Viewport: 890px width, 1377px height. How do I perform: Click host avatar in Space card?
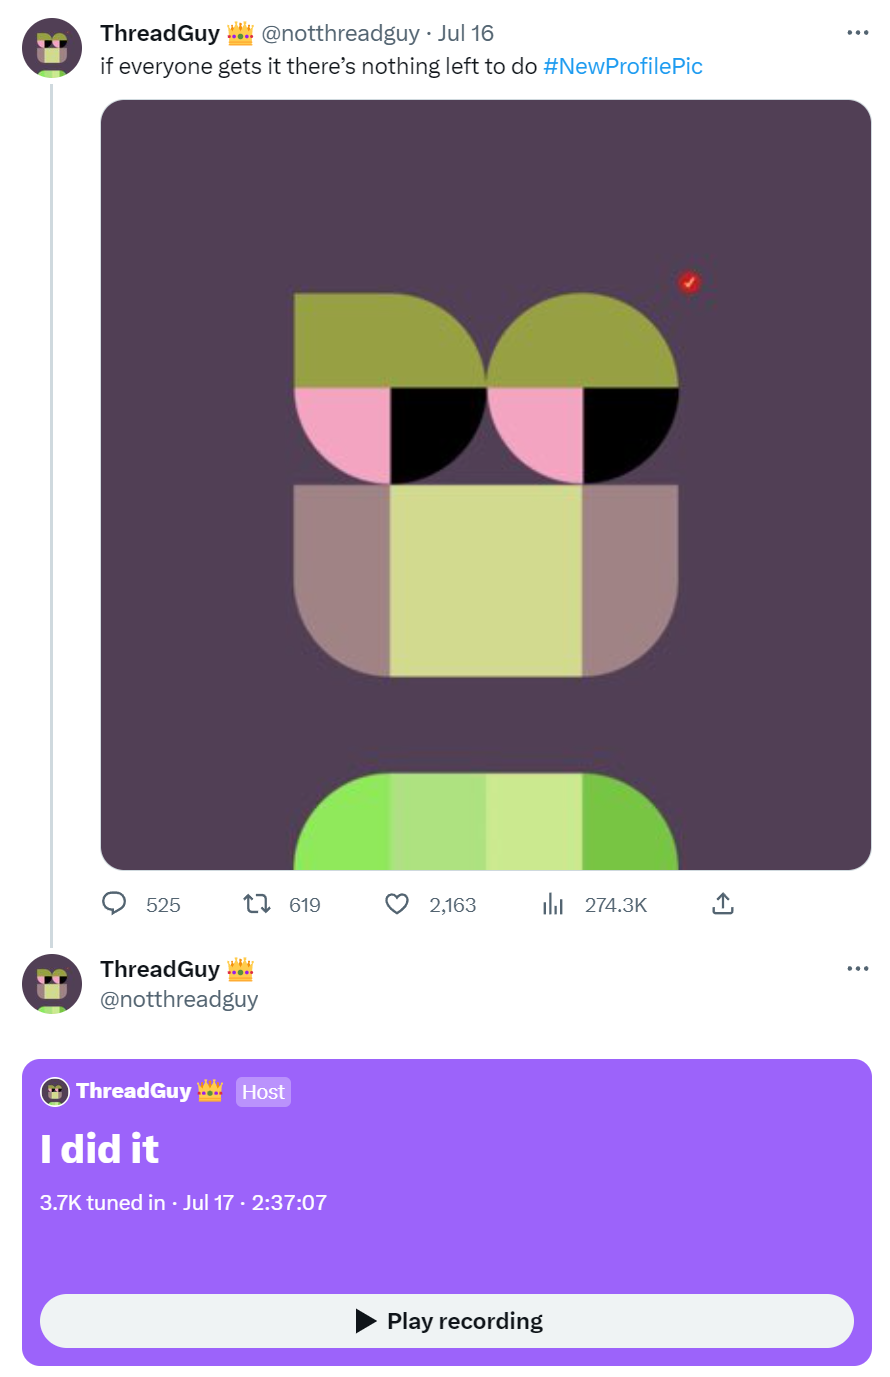[55, 1091]
